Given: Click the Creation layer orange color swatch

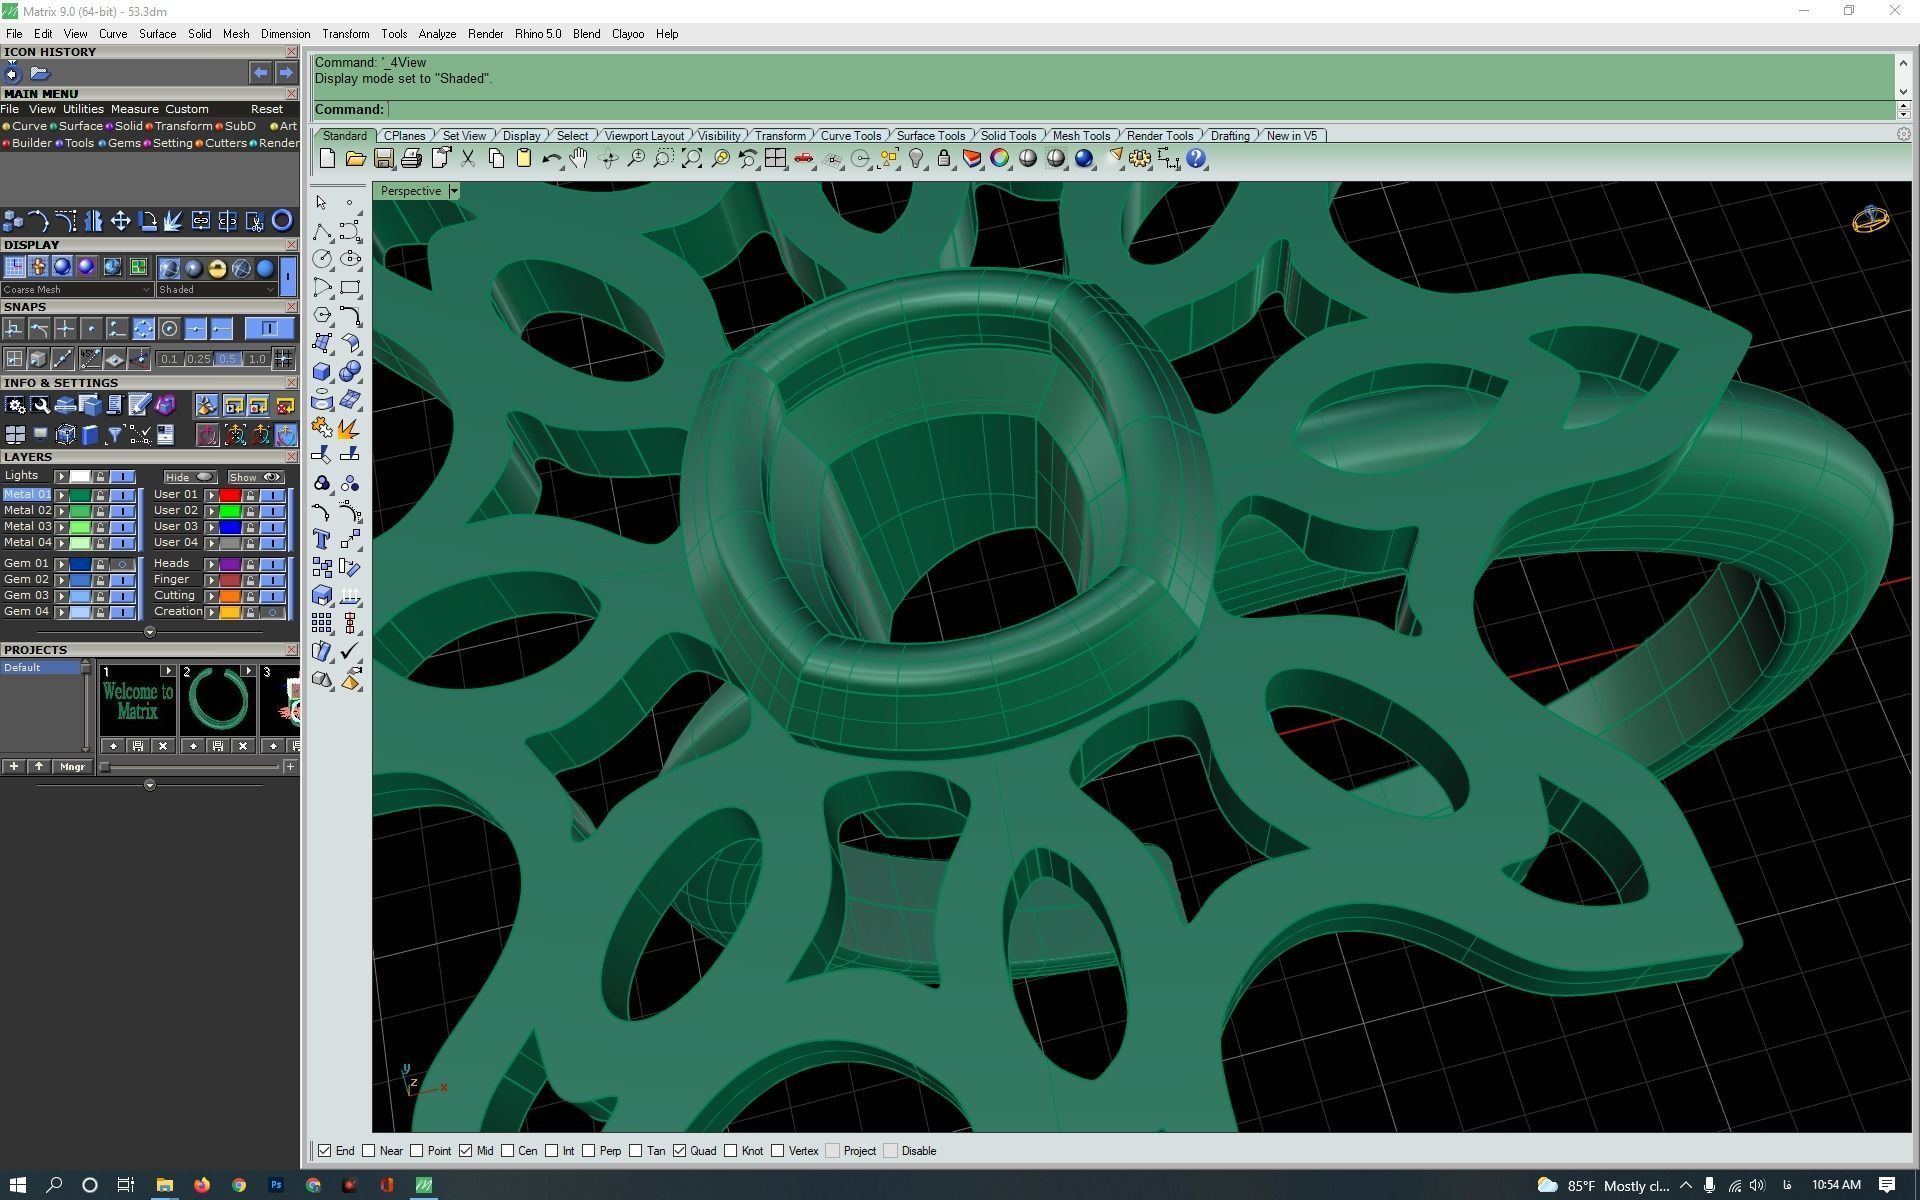Looking at the screenshot, I should click(x=230, y=612).
